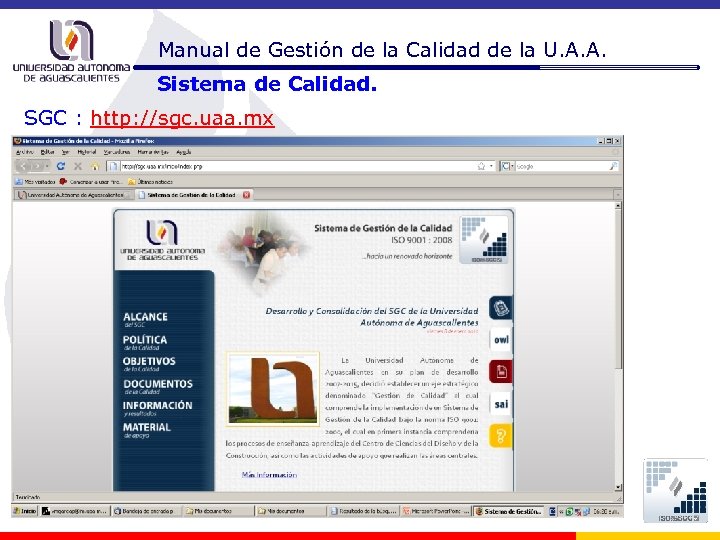
Task: Open the Ayuda menu
Action: 184,152
